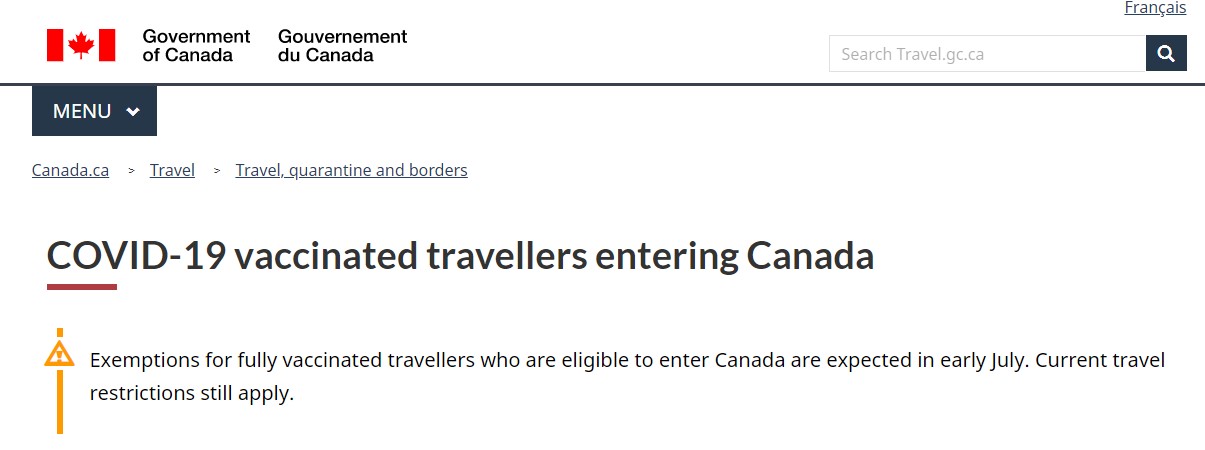Click the separator arrow after Travel breadcrumb
The width and height of the screenshot is (1205, 450).
[x=217, y=171]
